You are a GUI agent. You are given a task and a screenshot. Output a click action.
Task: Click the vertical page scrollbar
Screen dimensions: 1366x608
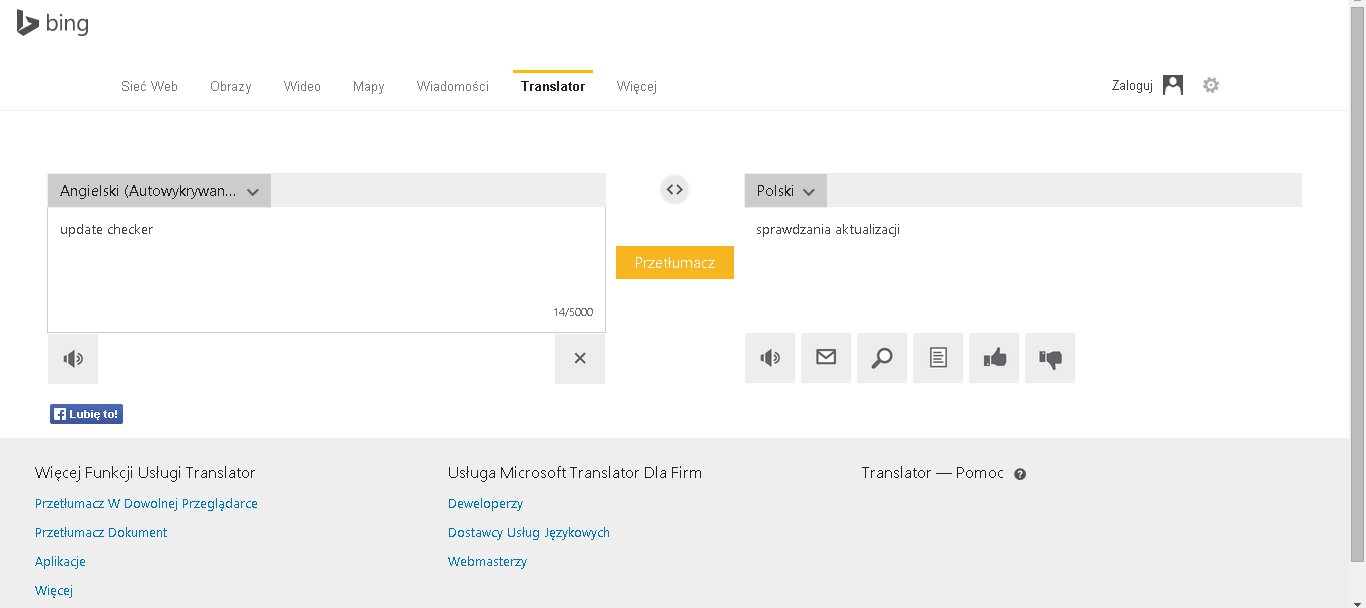coord(1357,285)
